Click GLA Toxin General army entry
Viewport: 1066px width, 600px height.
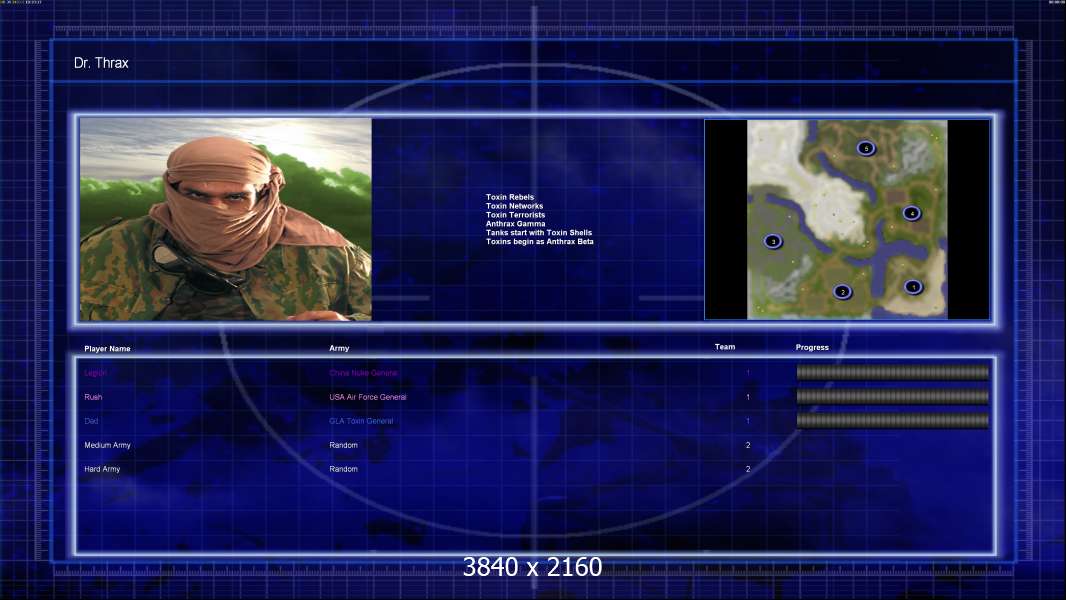point(361,421)
